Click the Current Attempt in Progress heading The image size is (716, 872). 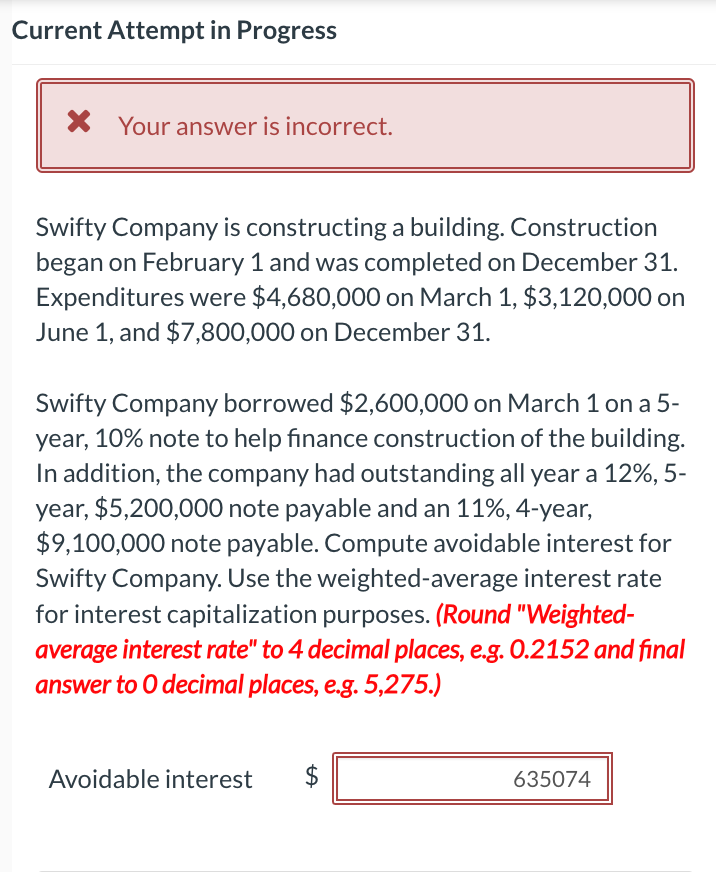tap(175, 30)
